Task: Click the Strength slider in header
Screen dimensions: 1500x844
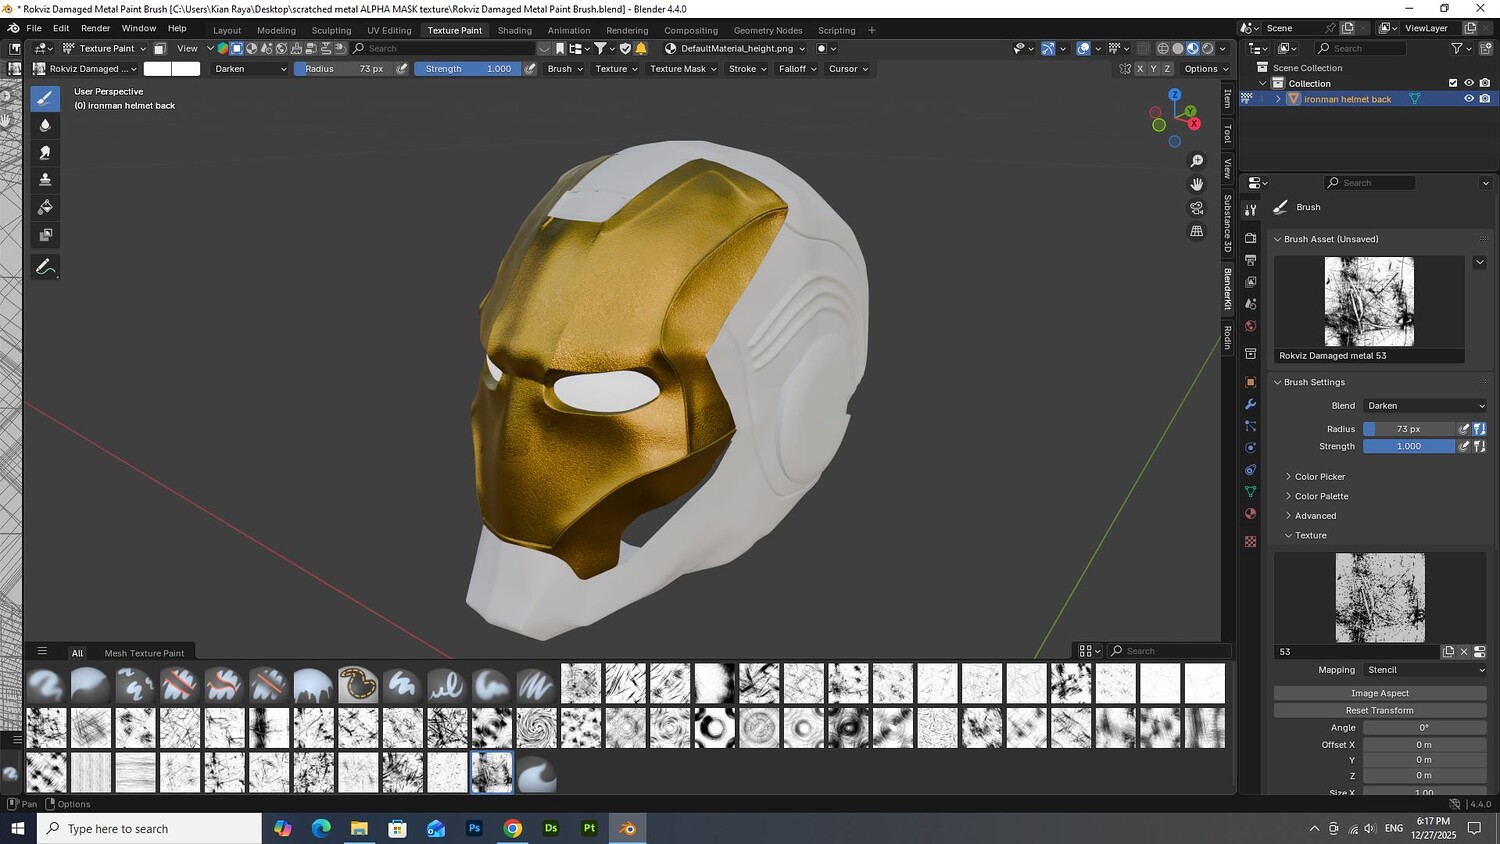Action: point(467,69)
